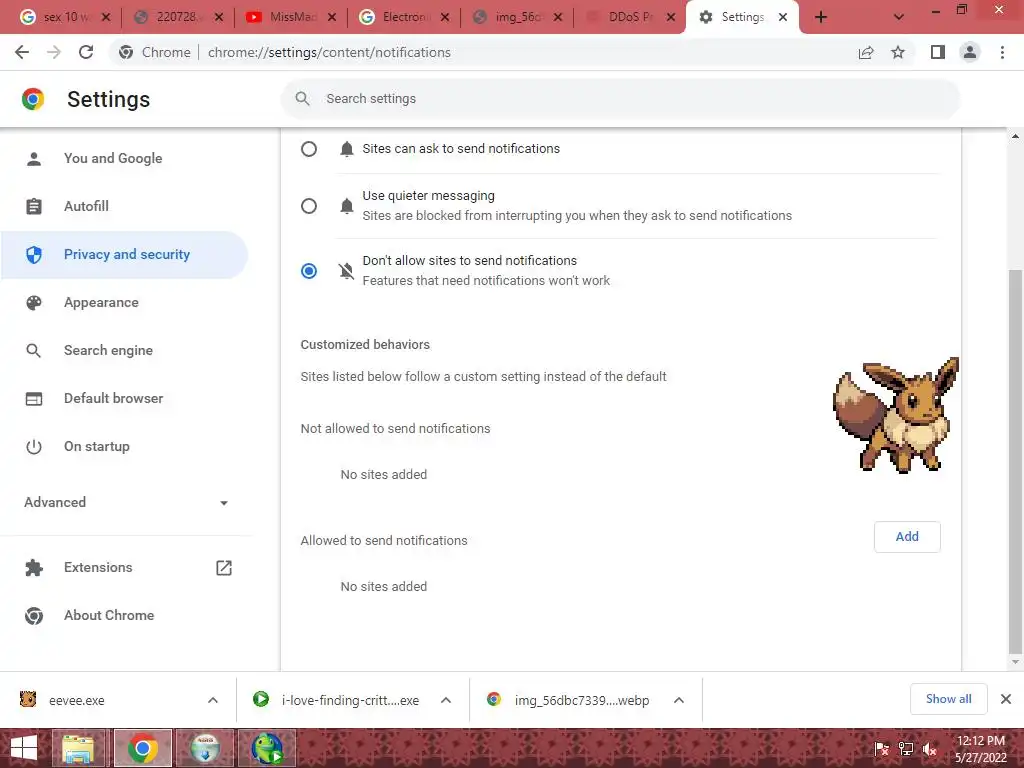Click the forward navigation arrow
The height and width of the screenshot is (768, 1024).
click(54, 52)
